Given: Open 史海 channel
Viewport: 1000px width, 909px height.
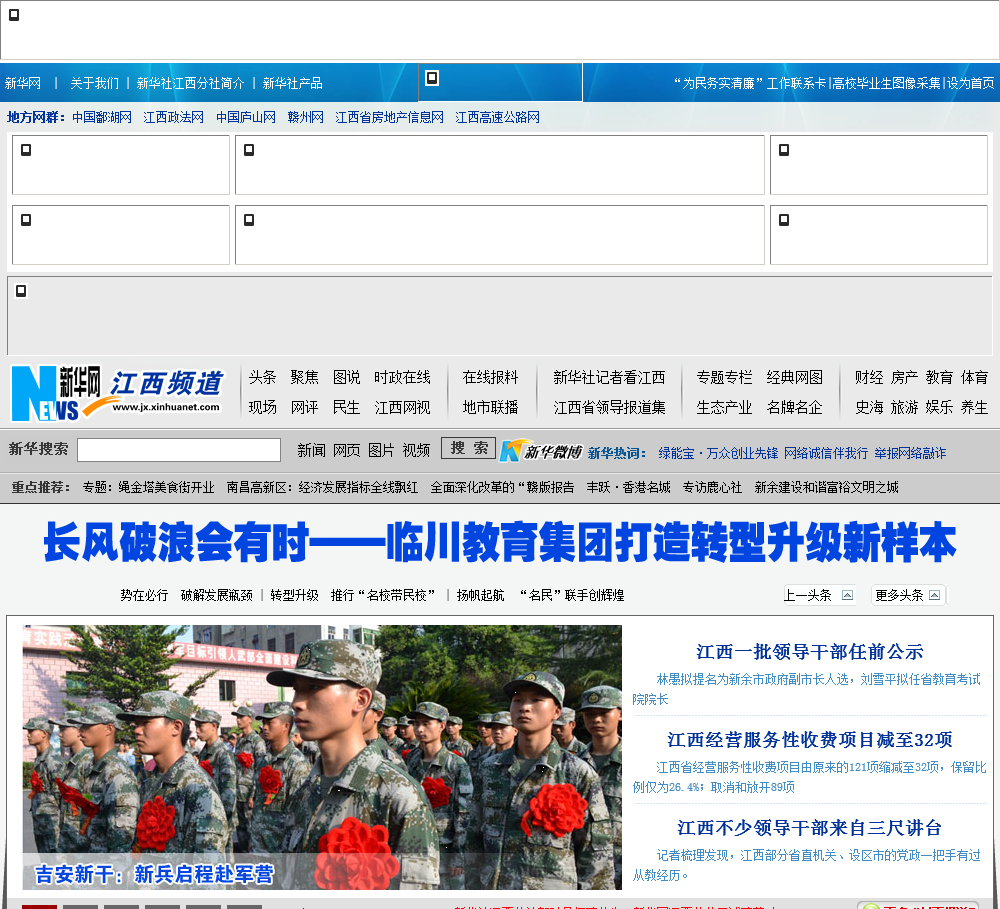Looking at the screenshot, I should click(869, 407).
